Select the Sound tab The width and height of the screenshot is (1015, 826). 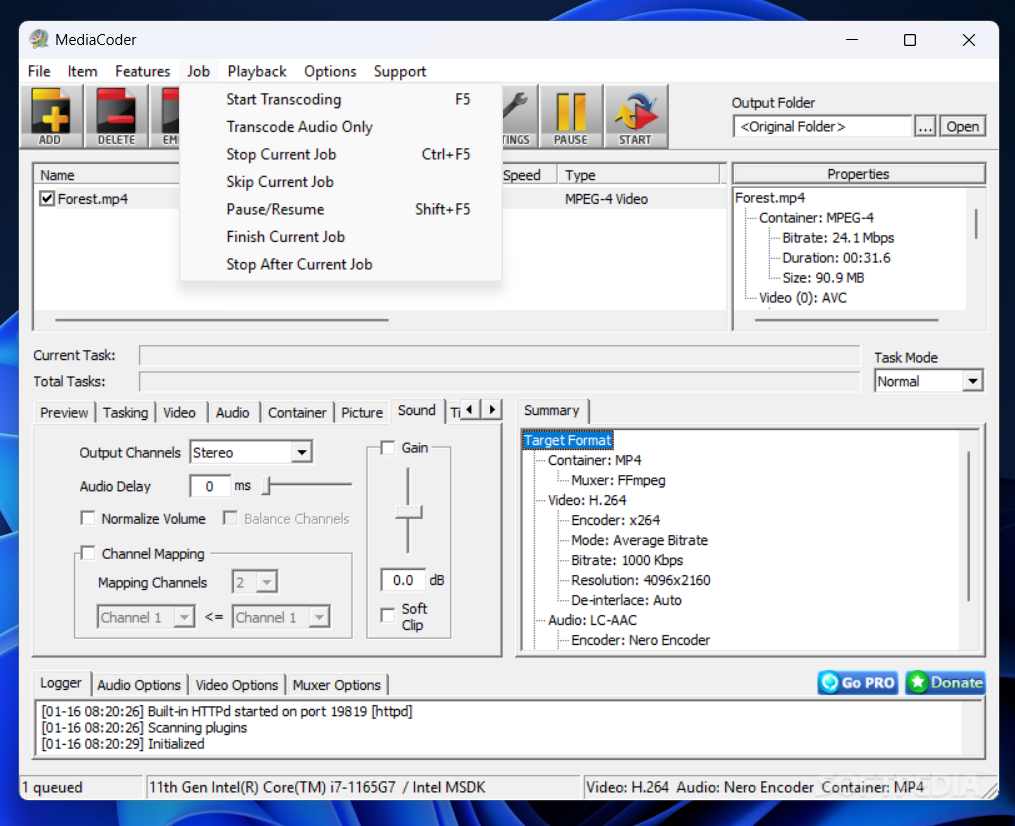tap(417, 410)
